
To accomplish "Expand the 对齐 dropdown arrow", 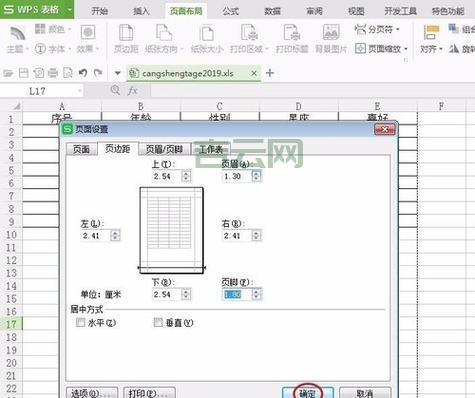I will pyautogui.click(x=440, y=49).
